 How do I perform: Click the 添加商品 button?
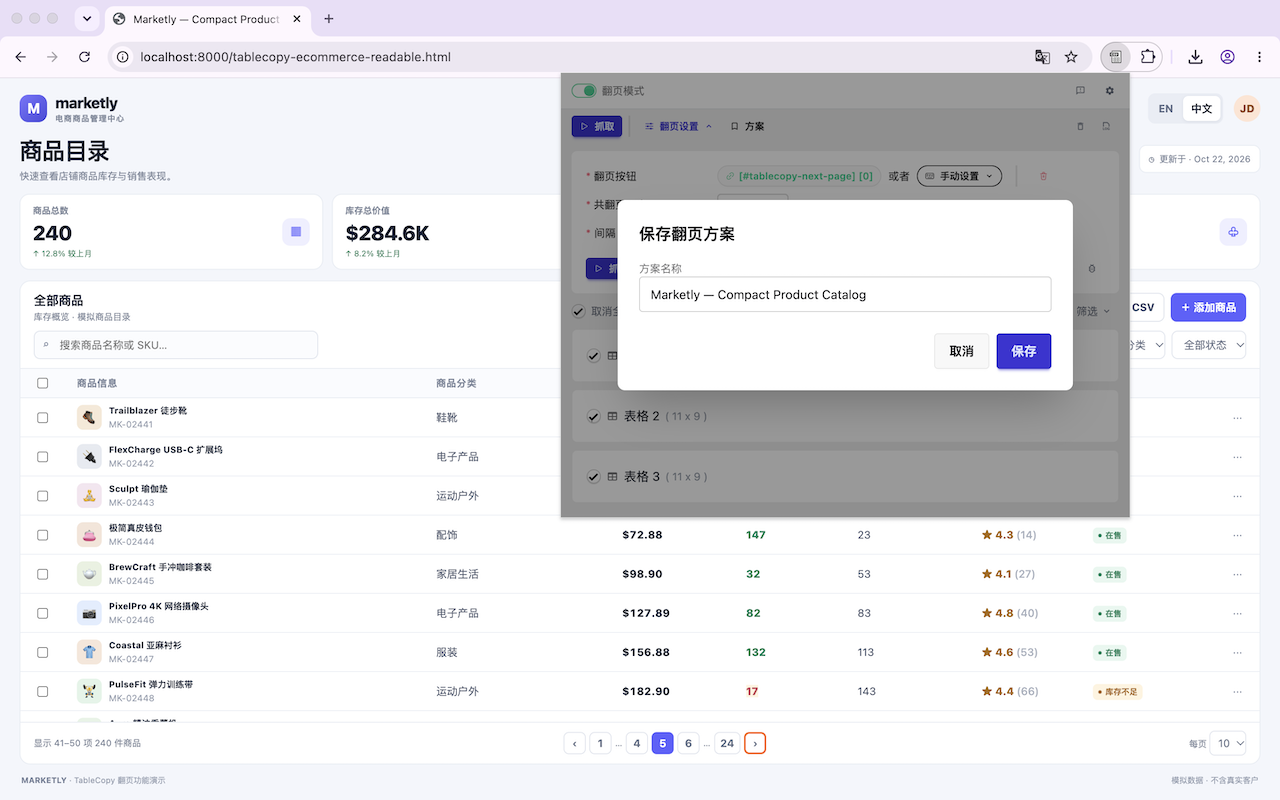pos(1208,307)
